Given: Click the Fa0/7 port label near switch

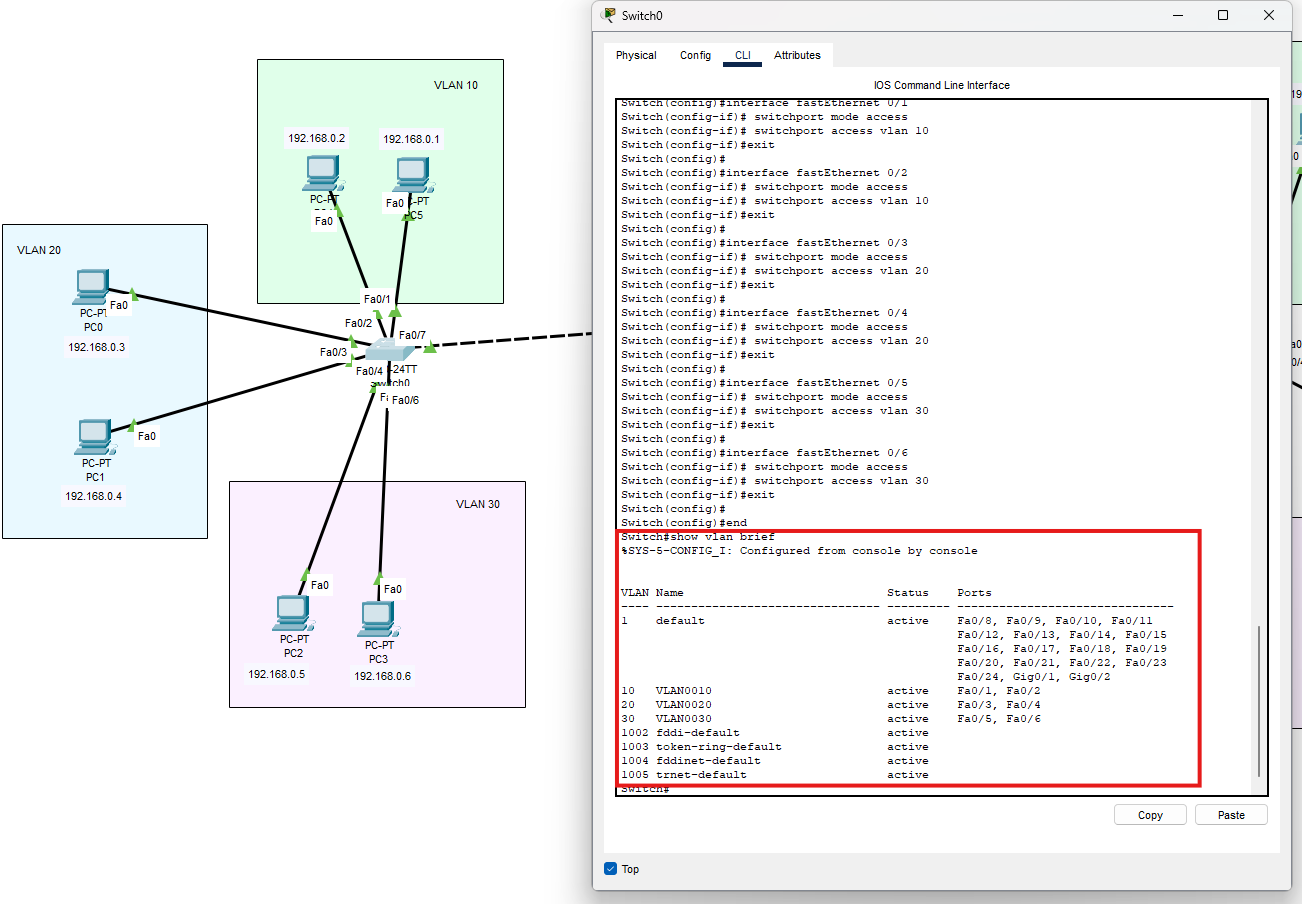Looking at the screenshot, I should 413,335.
